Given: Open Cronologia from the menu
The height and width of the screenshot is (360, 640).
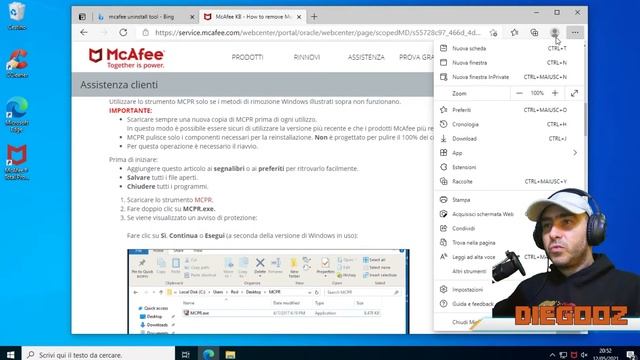Looking at the screenshot, I should (509, 124).
